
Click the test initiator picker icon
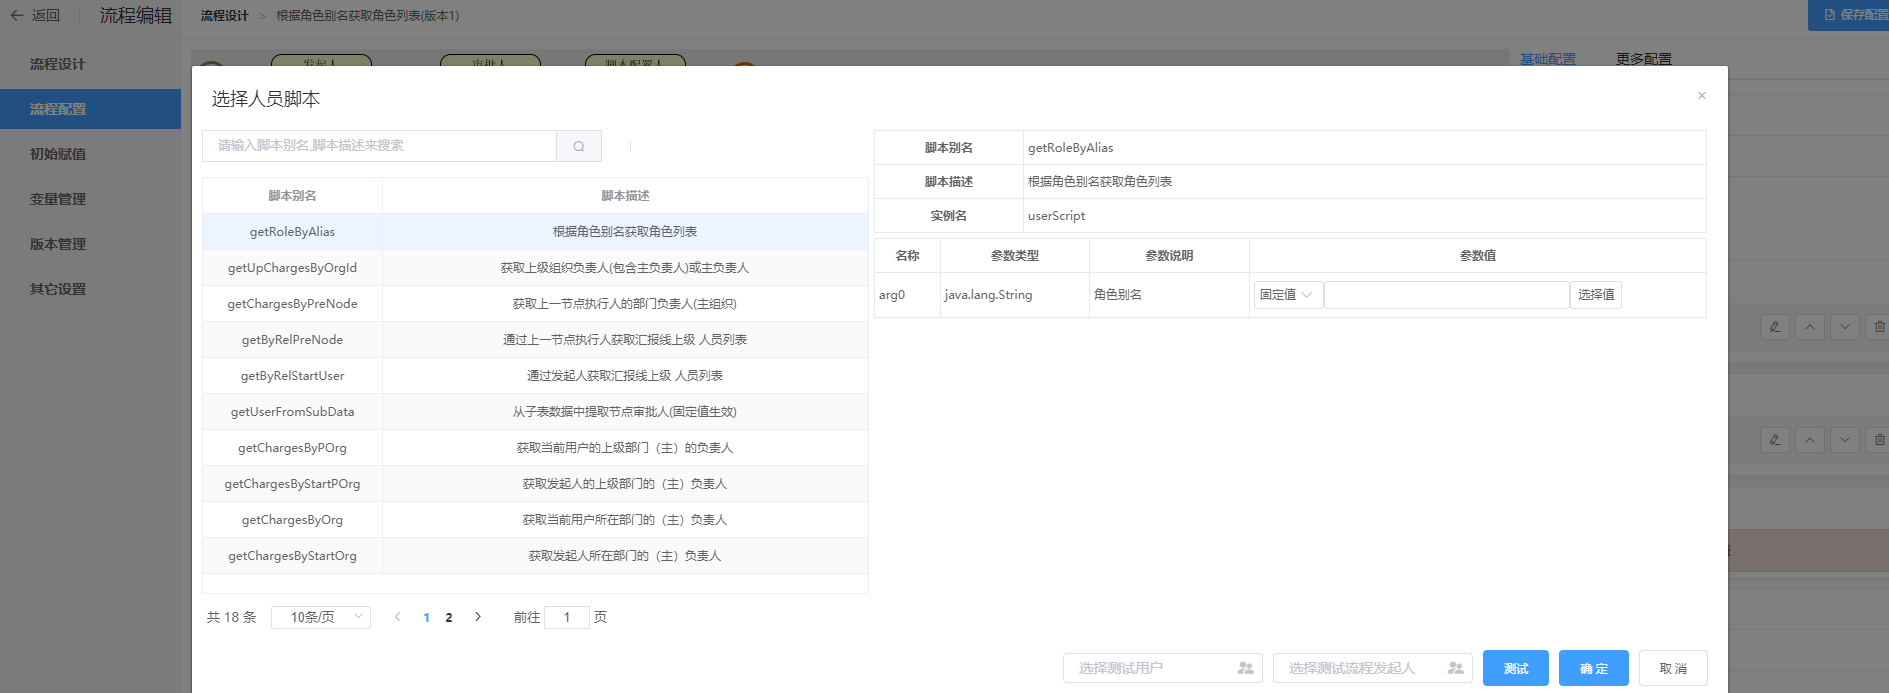(x=1455, y=668)
